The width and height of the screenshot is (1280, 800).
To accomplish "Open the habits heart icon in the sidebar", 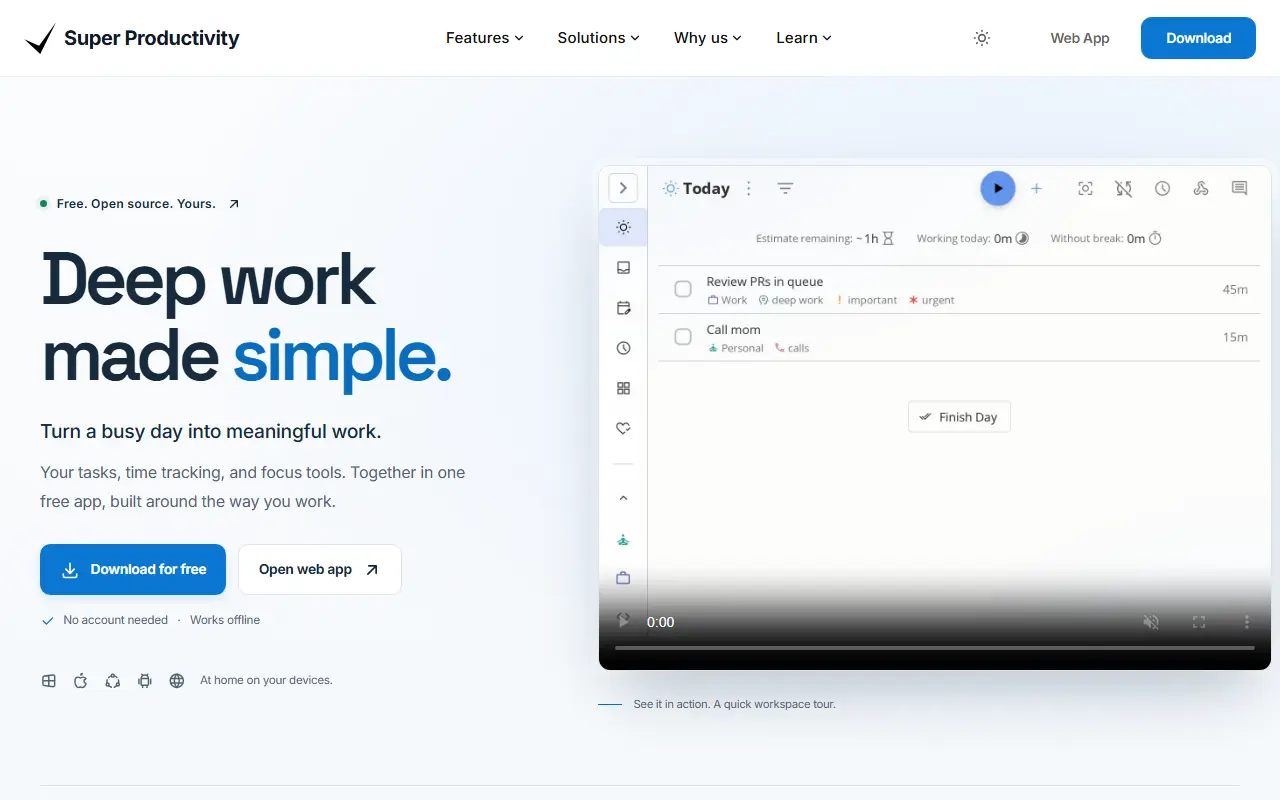I will pyautogui.click(x=623, y=428).
